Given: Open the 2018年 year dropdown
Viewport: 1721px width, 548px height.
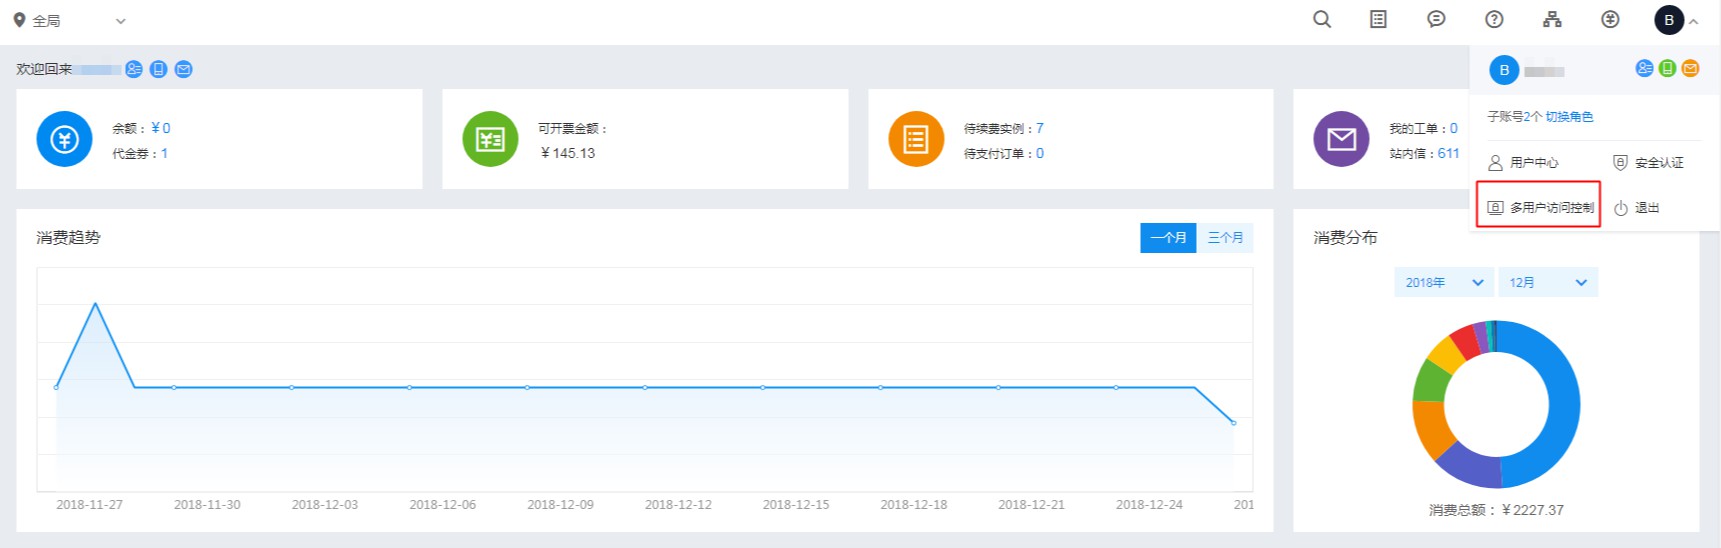Looking at the screenshot, I should coord(1443,283).
